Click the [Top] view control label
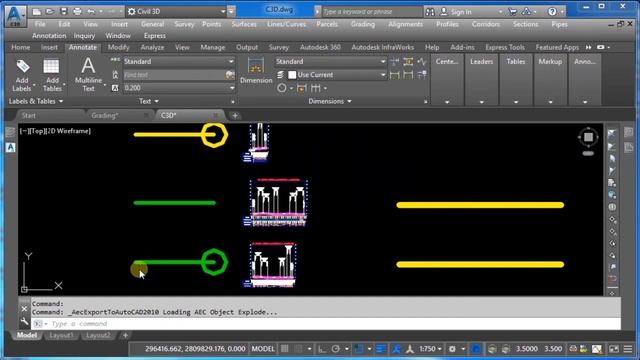This screenshot has height=360, width=640. click(x=36, y=131)
